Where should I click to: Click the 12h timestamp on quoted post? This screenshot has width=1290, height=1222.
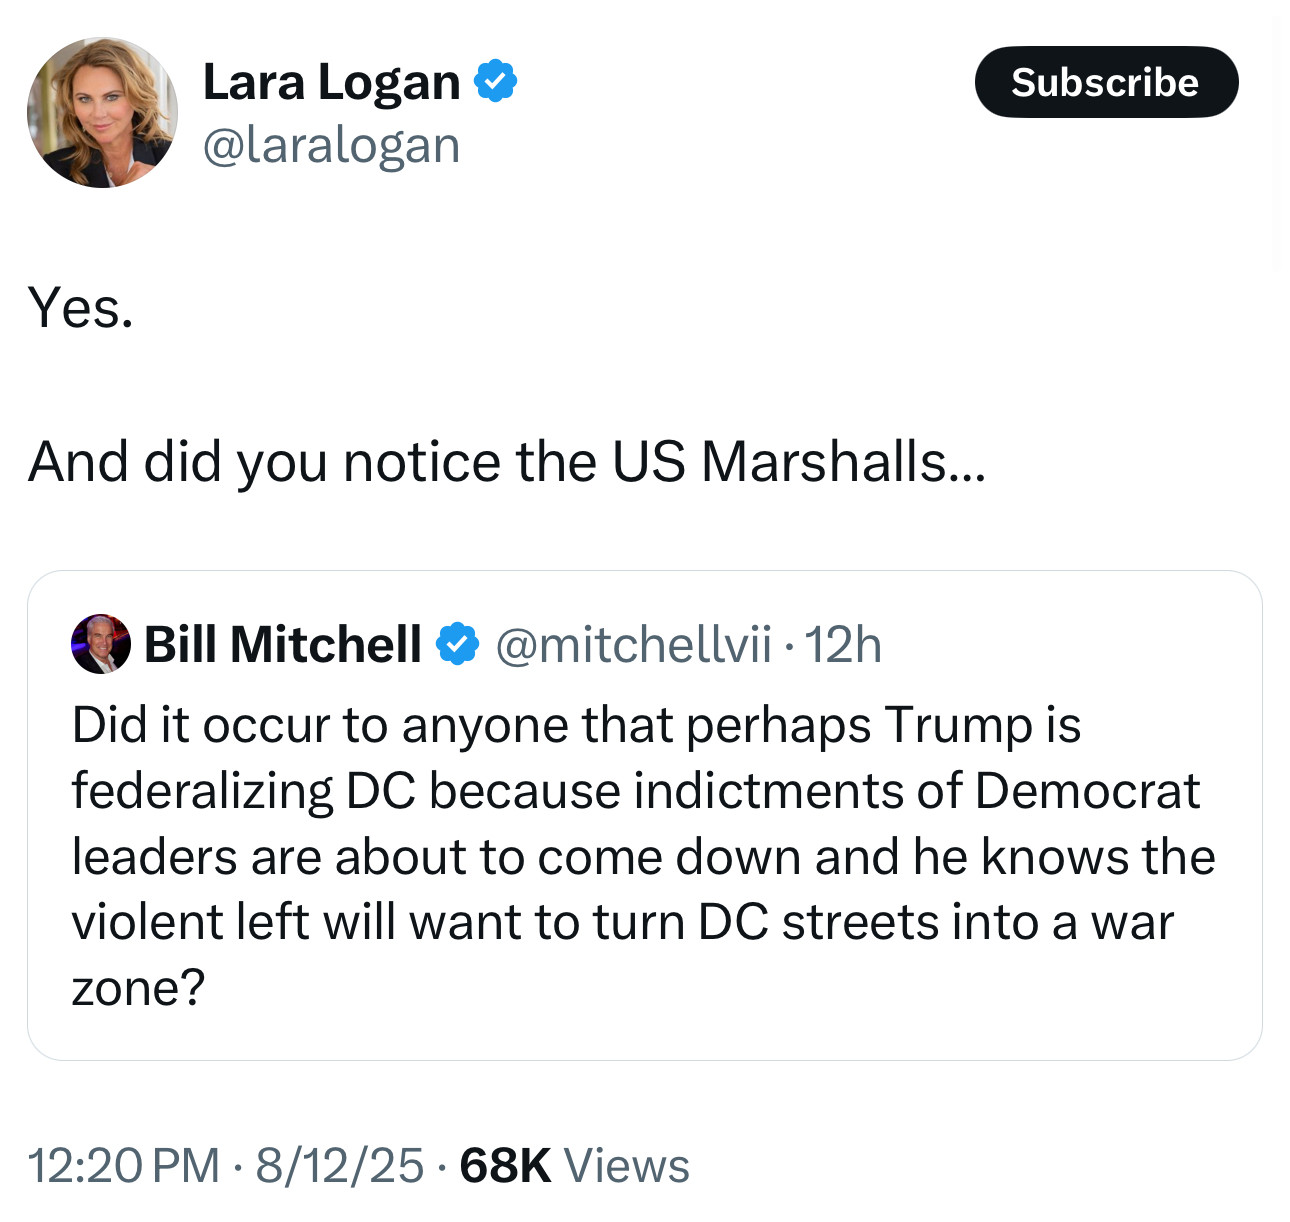[x=843, y=644]
